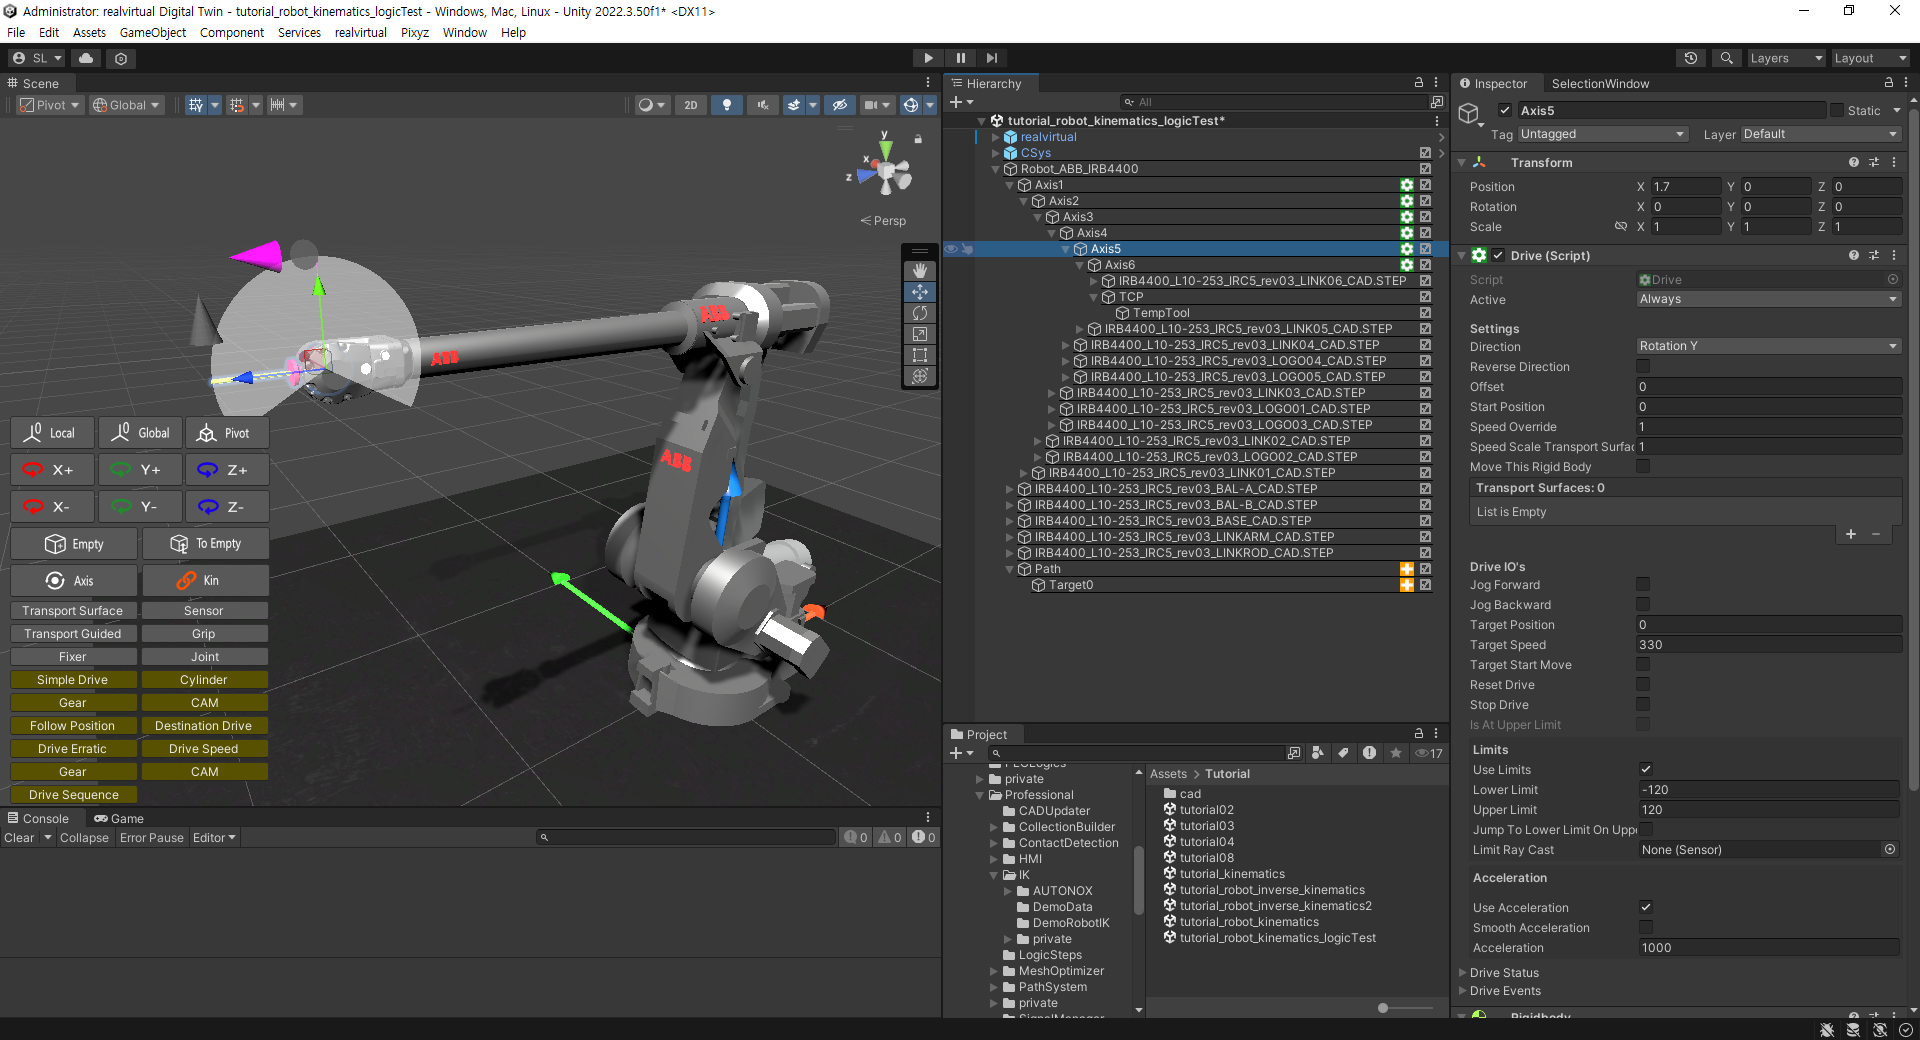The image size is (1920, 1040).
Task: Click the global search magnifier icon
Action: (x=1726, y=58)
